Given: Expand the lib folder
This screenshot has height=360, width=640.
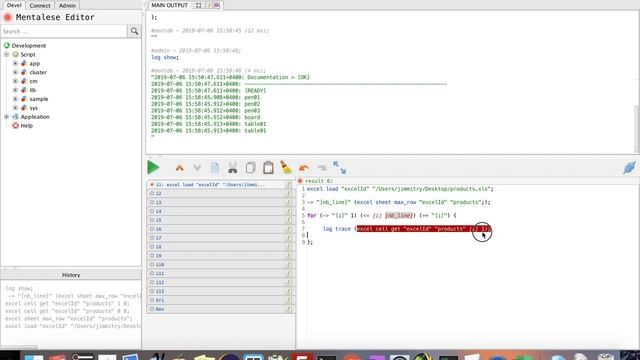Looking at the screenshot, I should [16, 90].
